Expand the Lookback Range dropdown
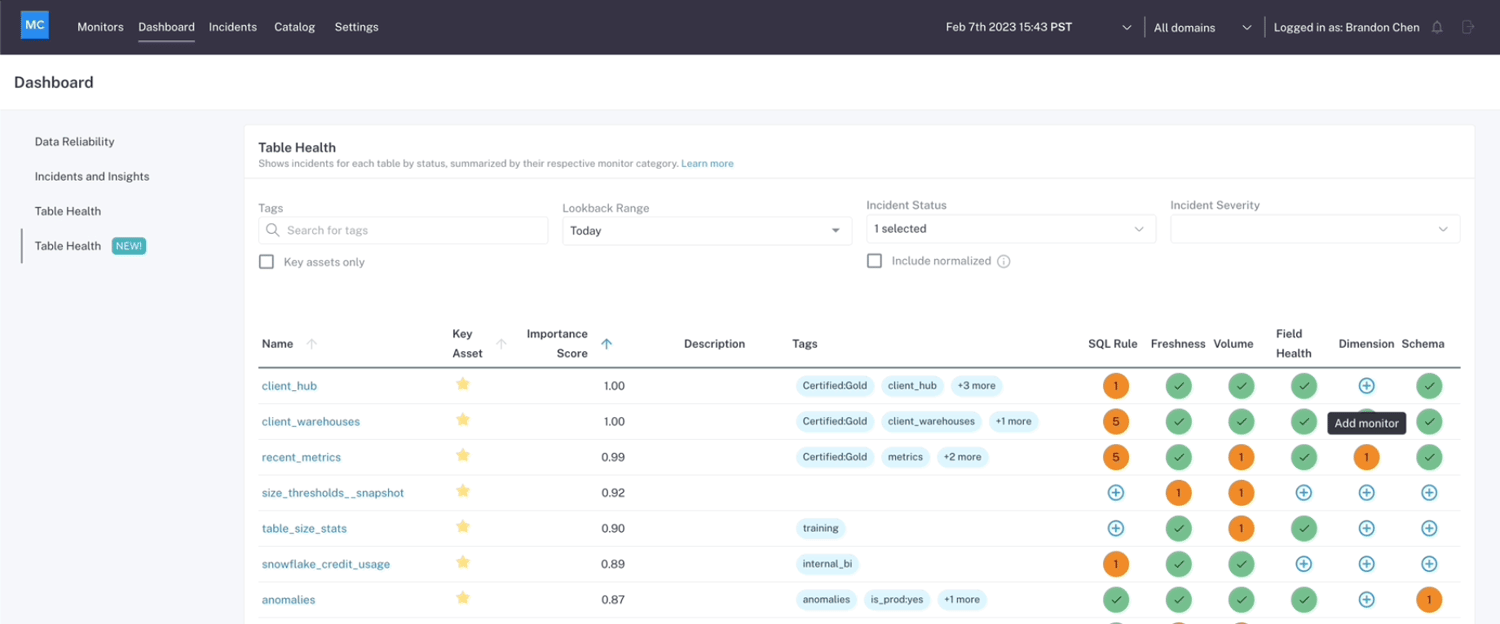Screen dimensions: 1500x624 coord(705,230)
